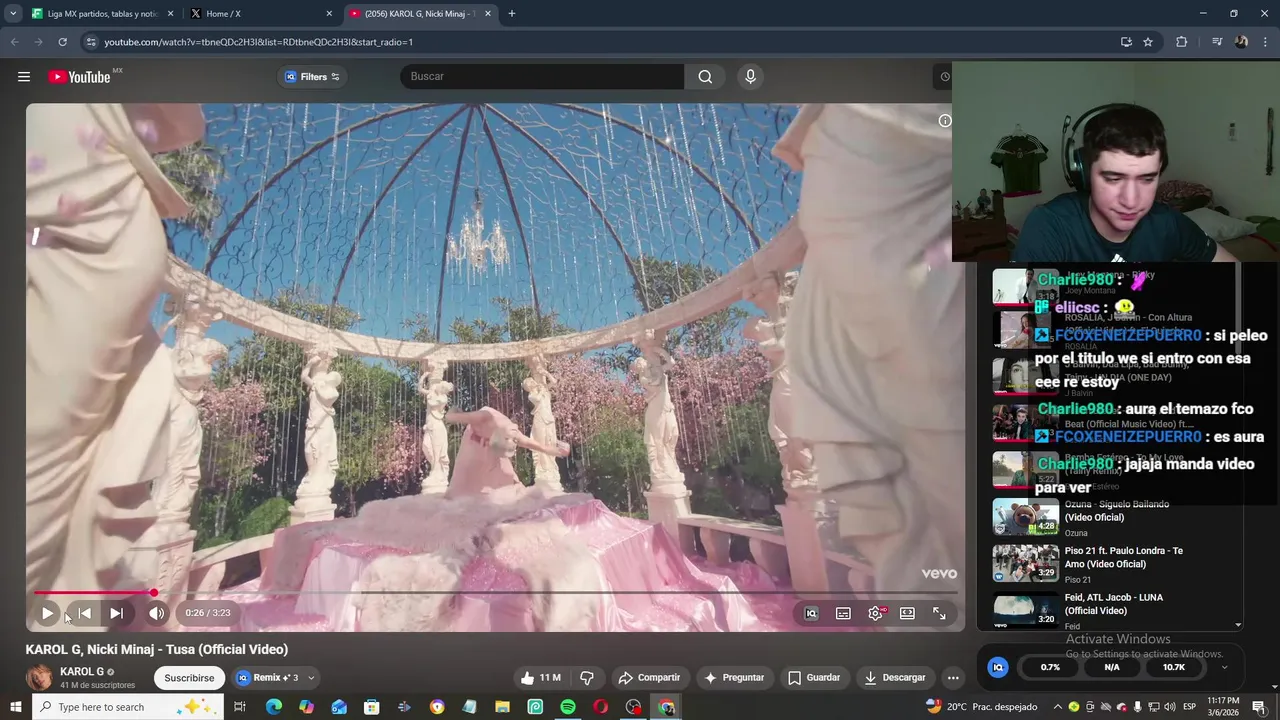Click the Descargar download button
Viewport: 1280px width, 720px height.
(x=895, y=678)
